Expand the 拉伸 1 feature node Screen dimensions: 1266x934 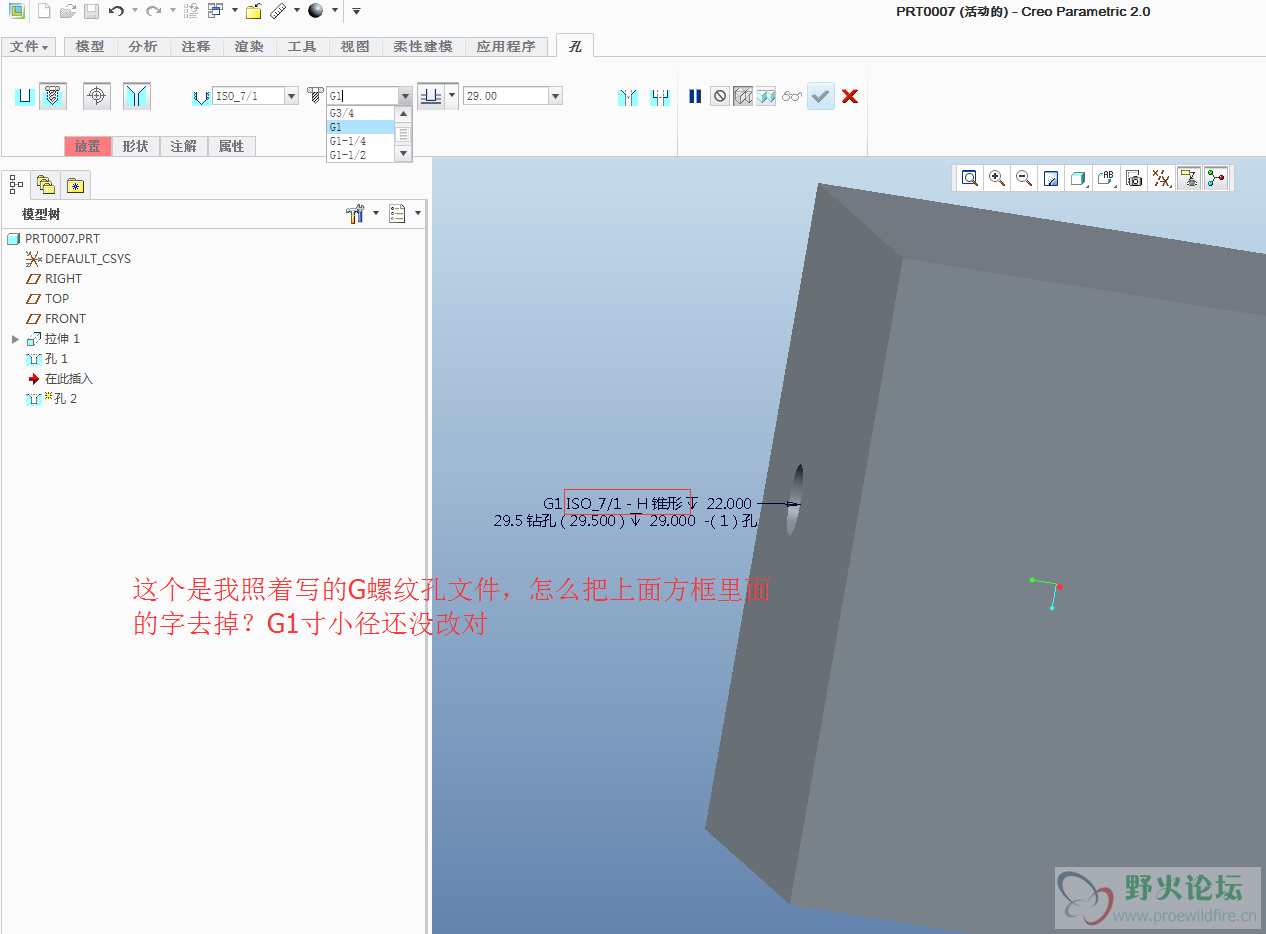(15, 339)
